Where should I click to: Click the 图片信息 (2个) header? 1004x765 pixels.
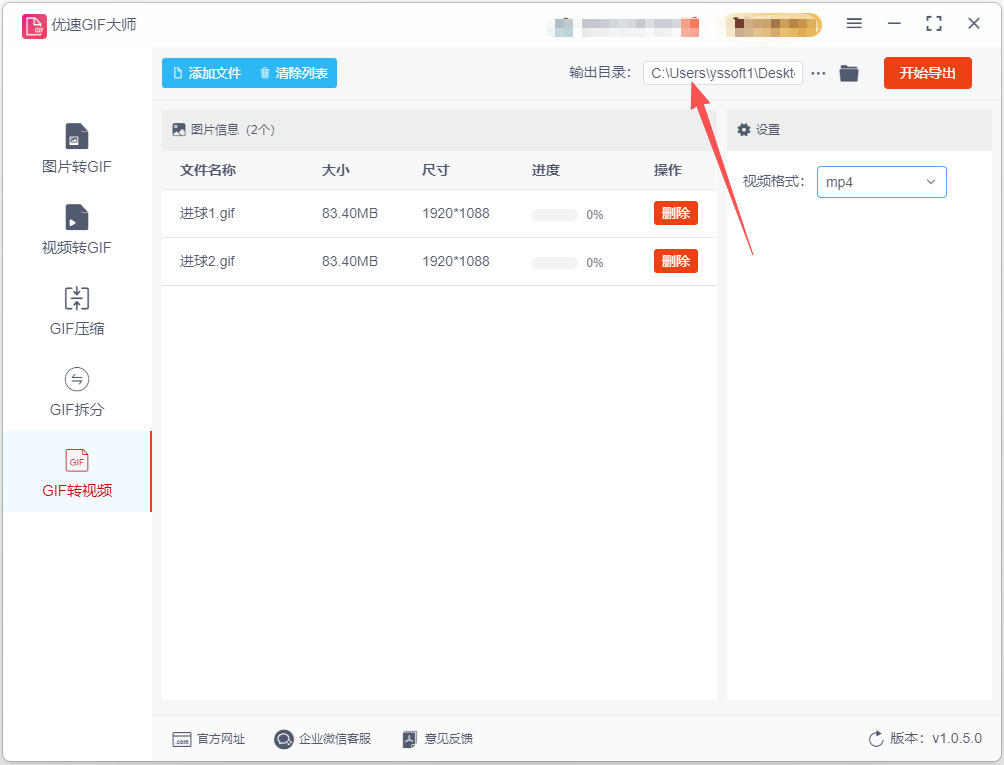tap(223, 130)
